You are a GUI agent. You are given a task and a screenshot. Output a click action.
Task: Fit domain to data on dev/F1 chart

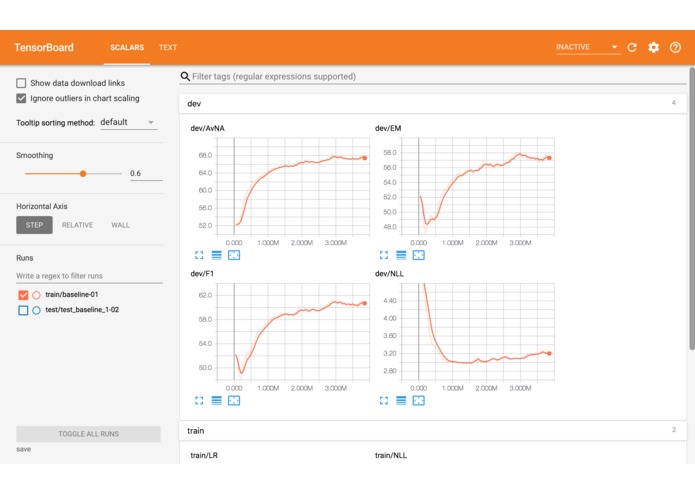tap(234, 401)
